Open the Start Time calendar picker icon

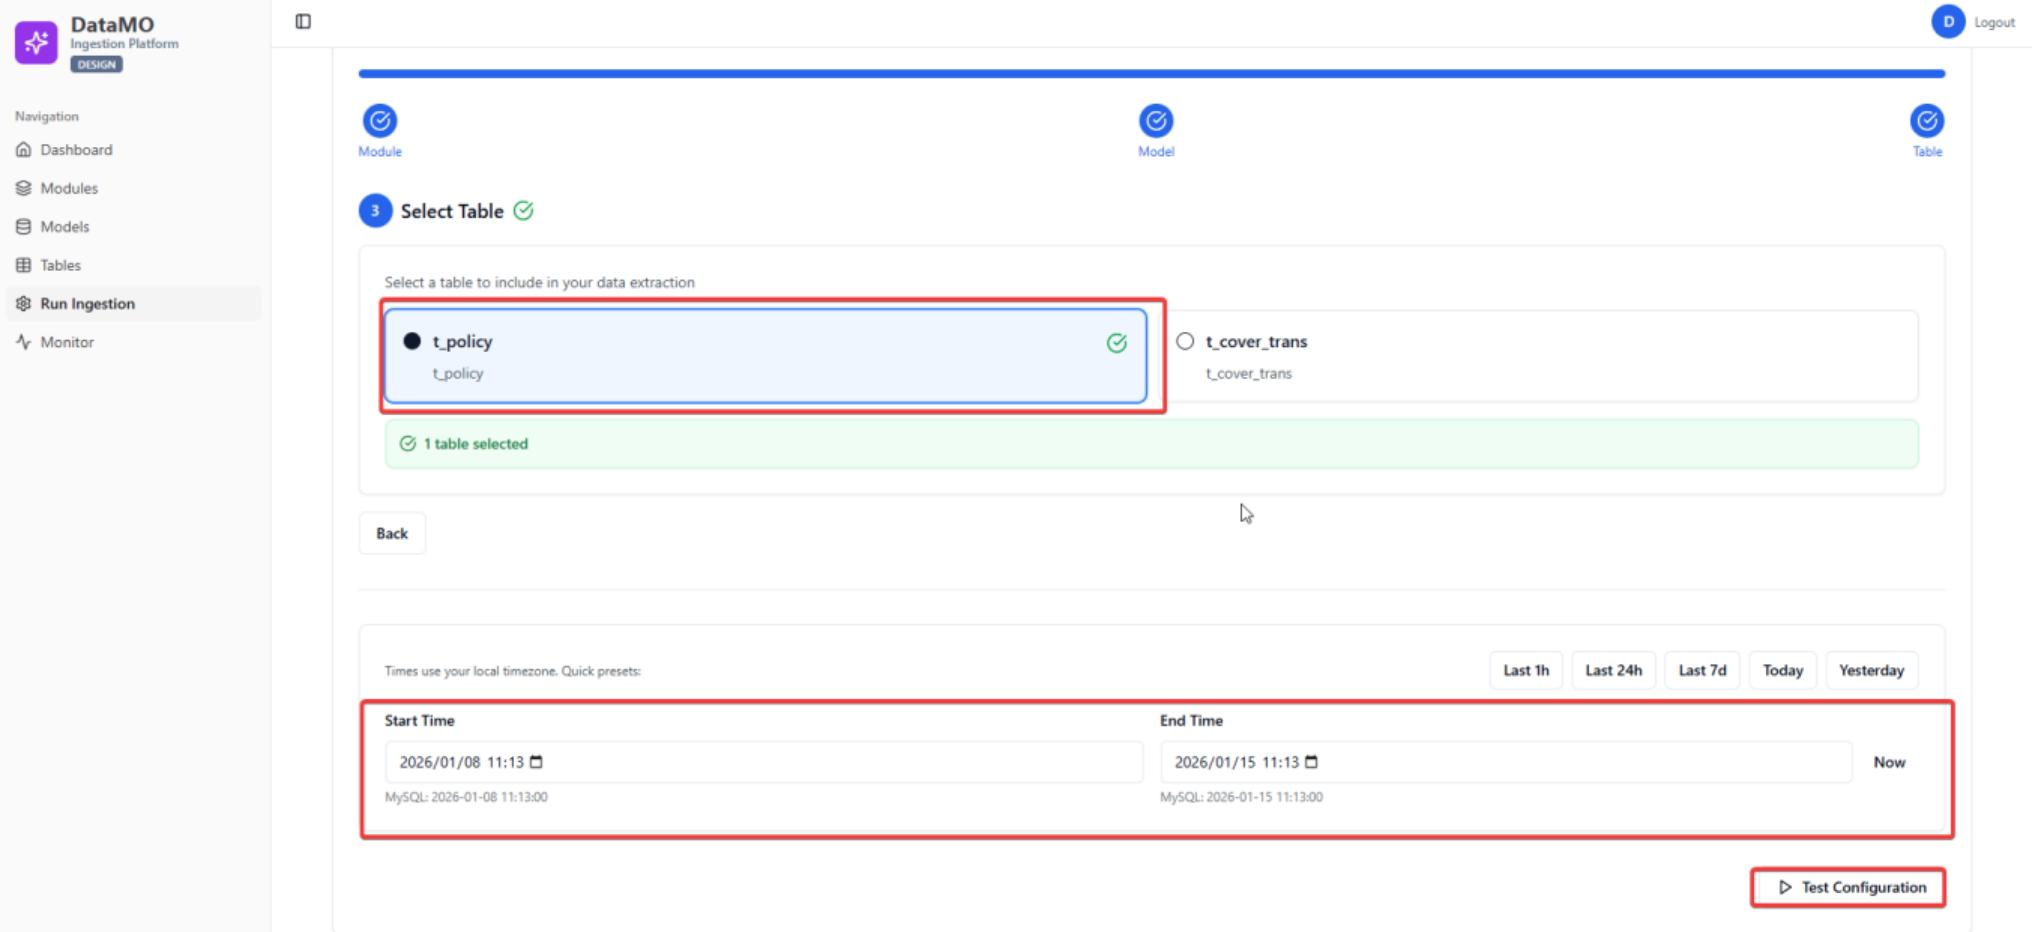click(x=536, y=762)
